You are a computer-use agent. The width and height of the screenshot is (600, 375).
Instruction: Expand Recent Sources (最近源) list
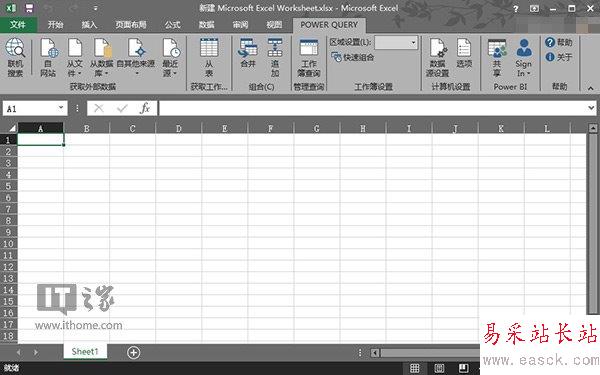(171, 57)
